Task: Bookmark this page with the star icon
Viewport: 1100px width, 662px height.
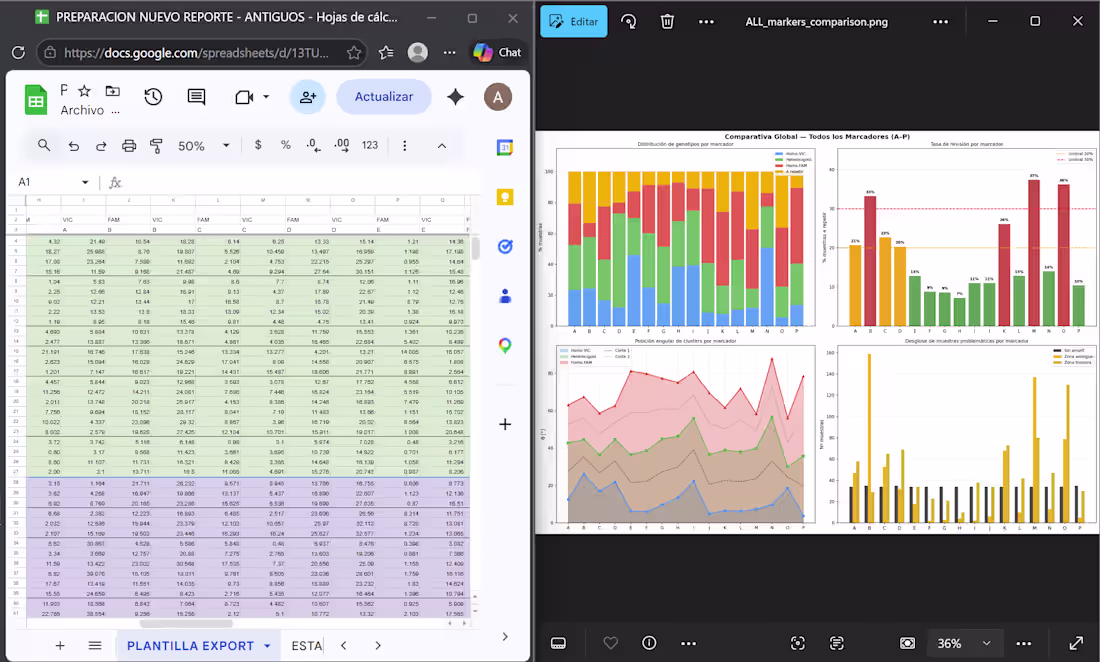Action: point(354,53)
